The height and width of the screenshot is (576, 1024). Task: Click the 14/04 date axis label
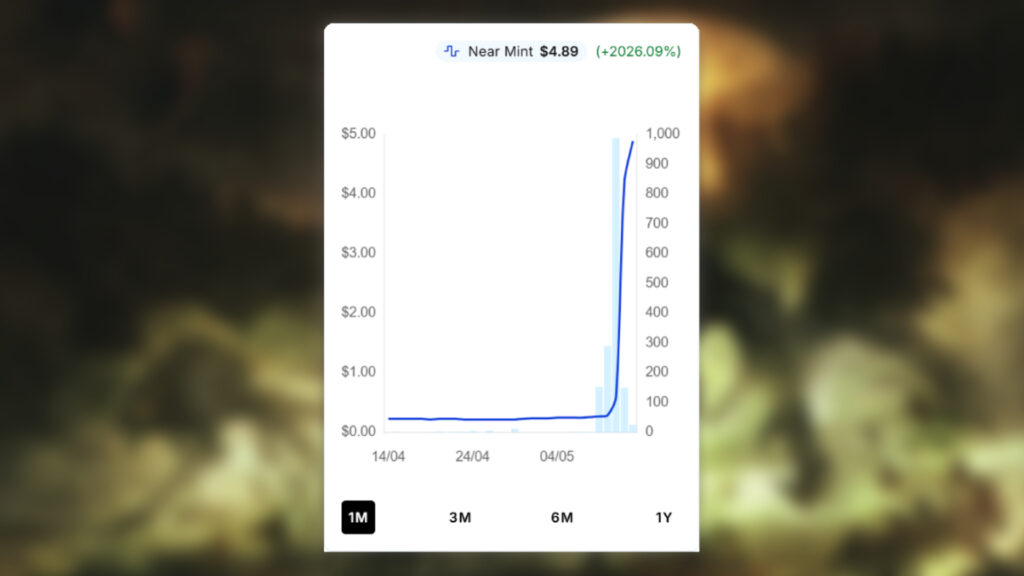tap(388, 456)
